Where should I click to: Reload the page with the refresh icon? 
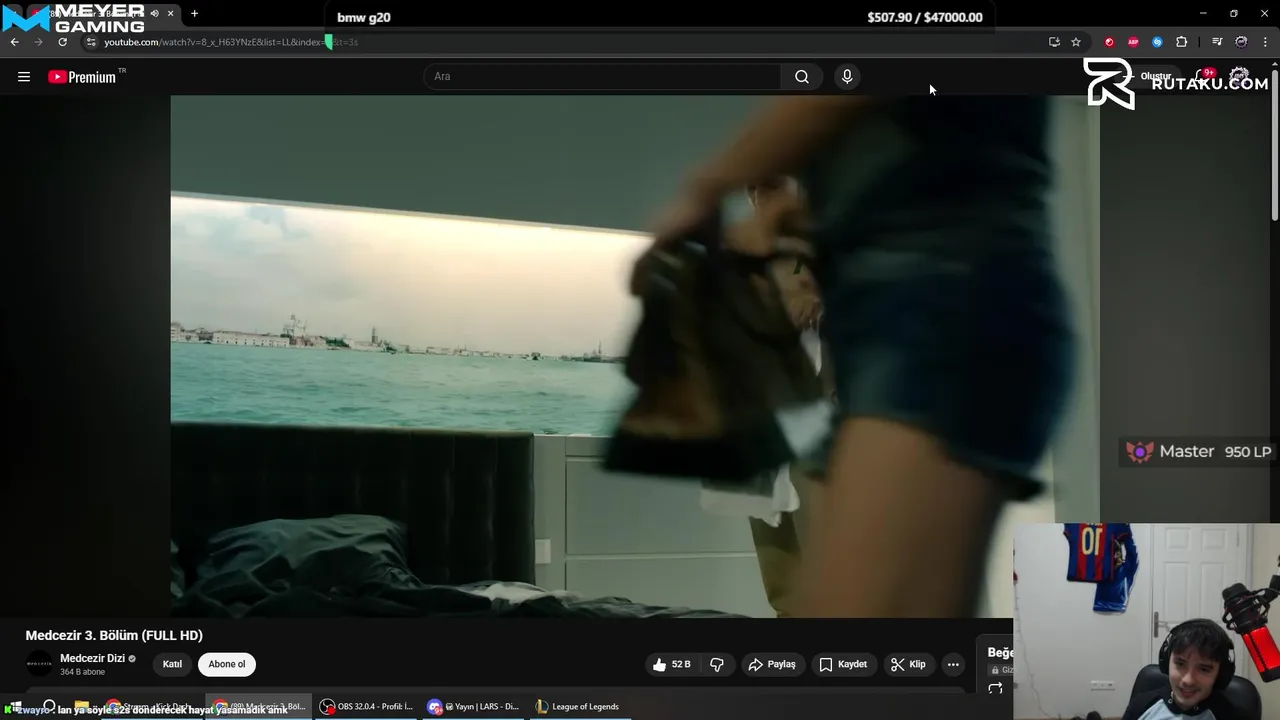point(62,42)
